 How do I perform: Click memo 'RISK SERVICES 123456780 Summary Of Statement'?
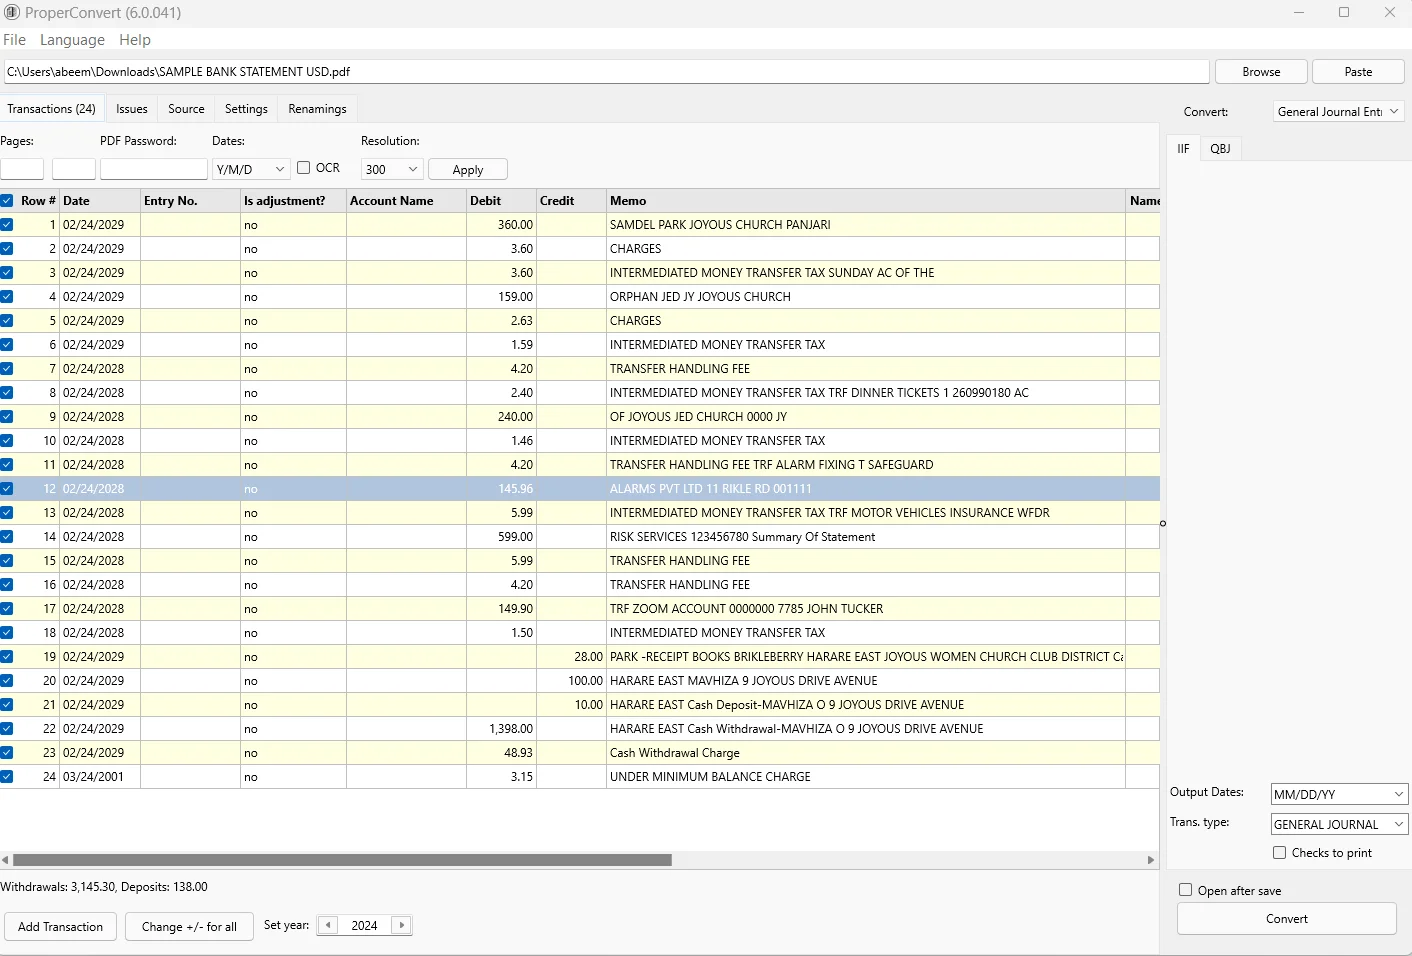click(x=742, y=537)
